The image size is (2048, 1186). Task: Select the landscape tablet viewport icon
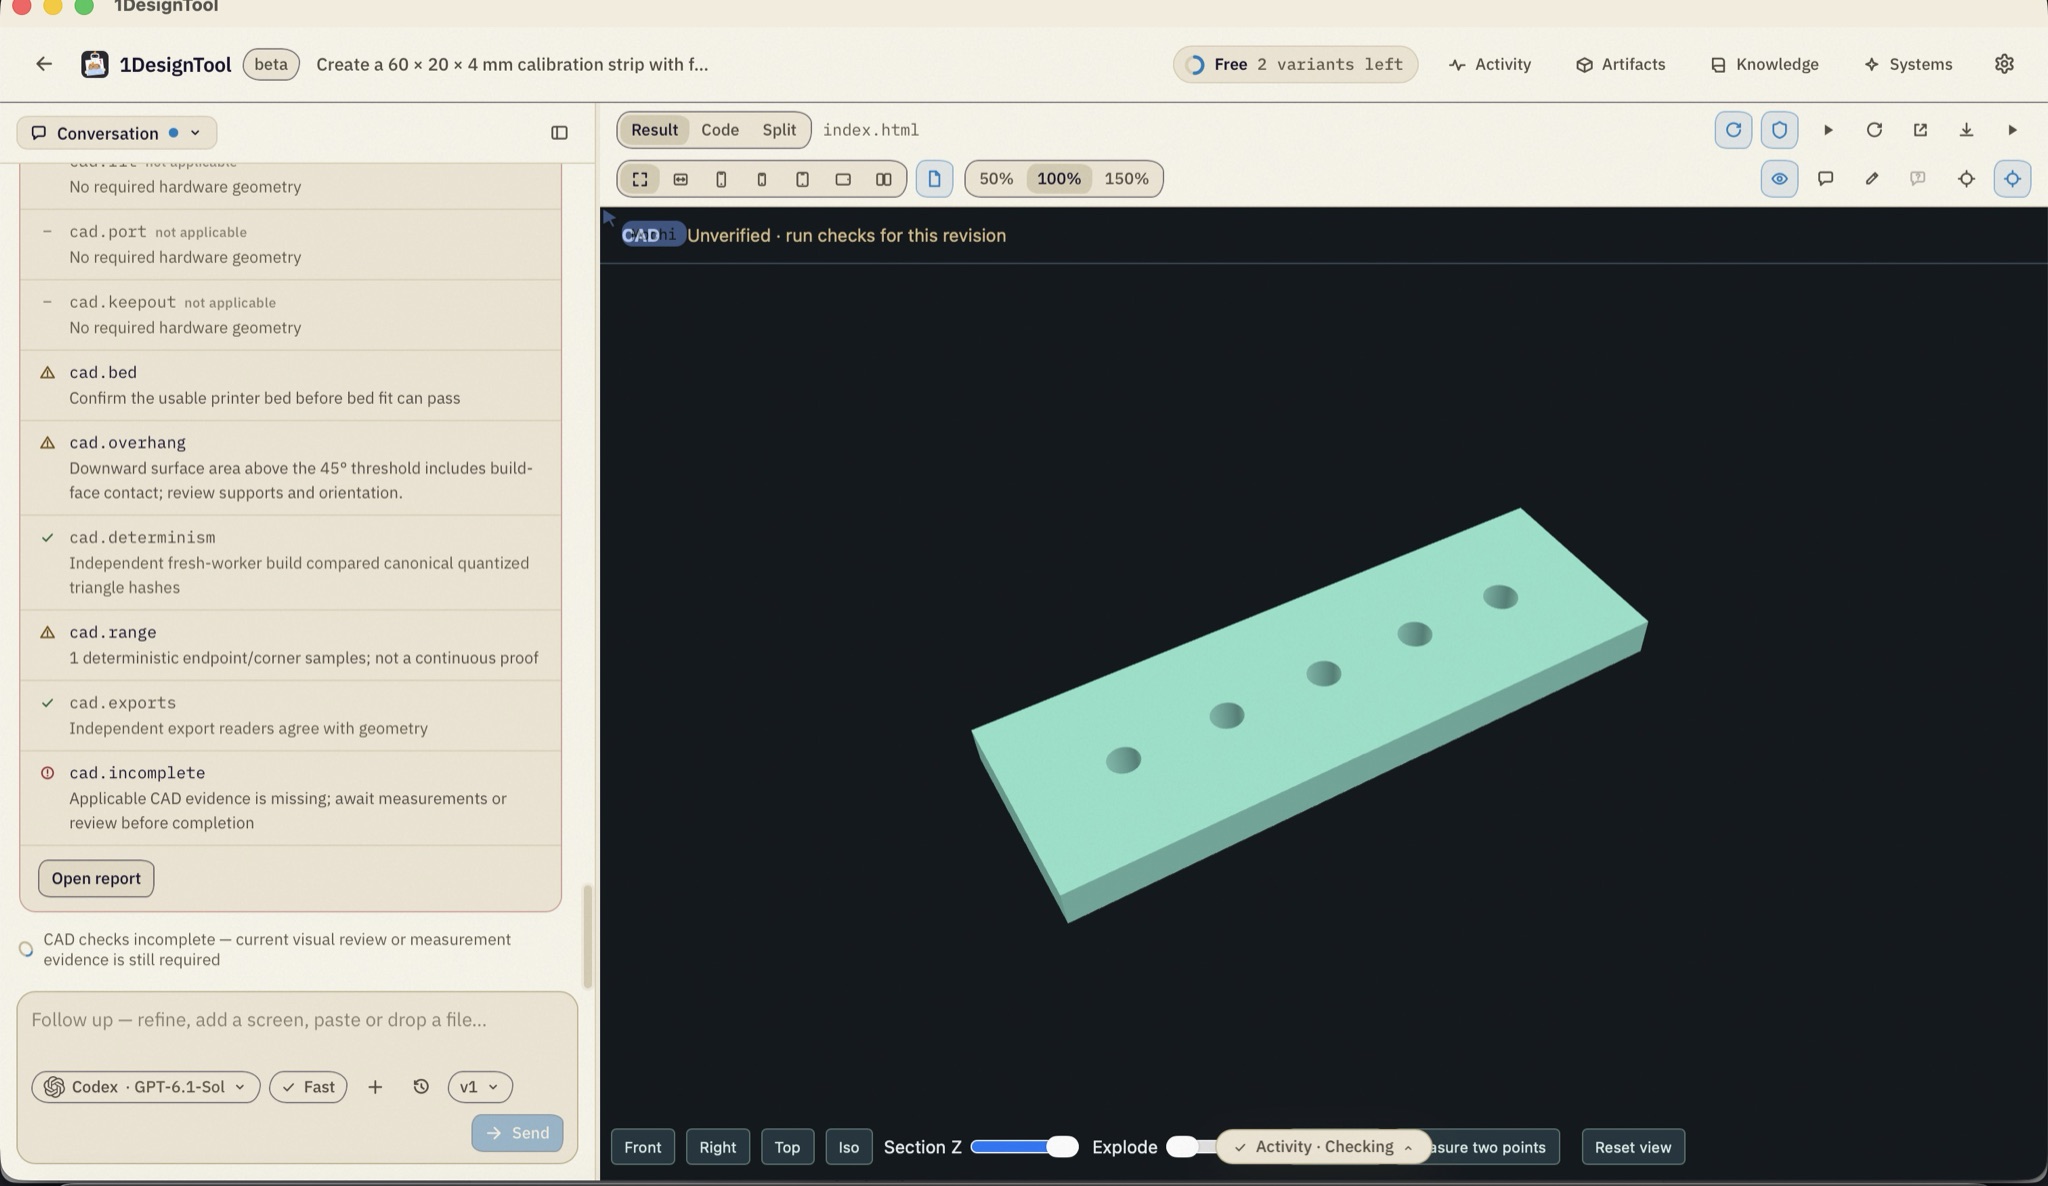pyautogui.click(x=843, y=179)
